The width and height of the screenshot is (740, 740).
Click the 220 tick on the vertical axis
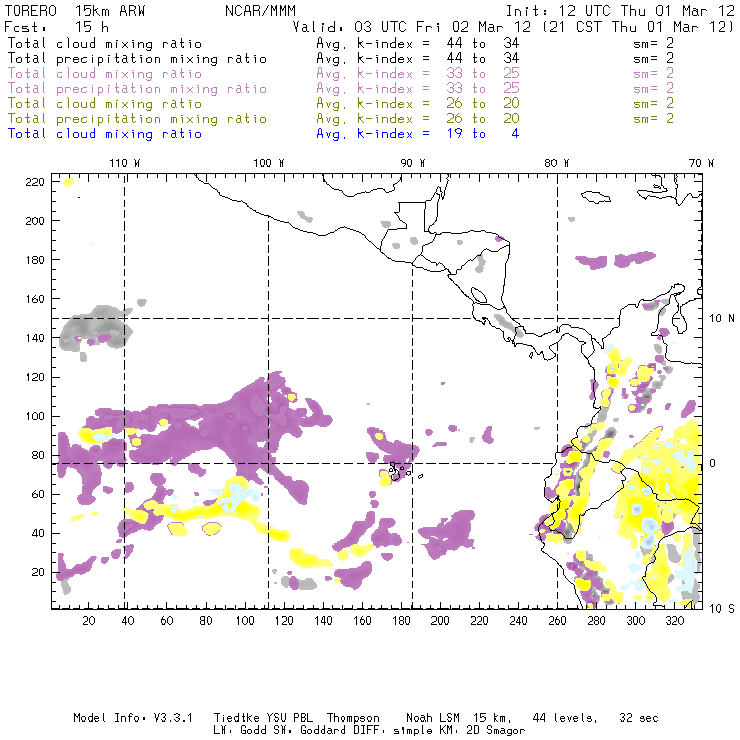(36, 181)
